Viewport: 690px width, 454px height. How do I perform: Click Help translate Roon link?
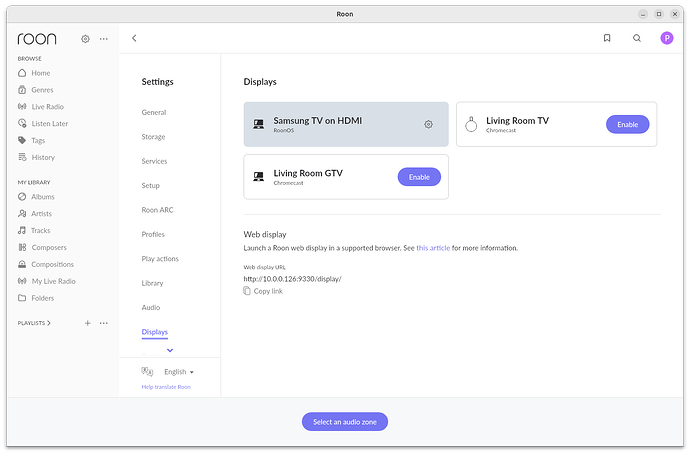pyautogui.click(x=166, y=387)
